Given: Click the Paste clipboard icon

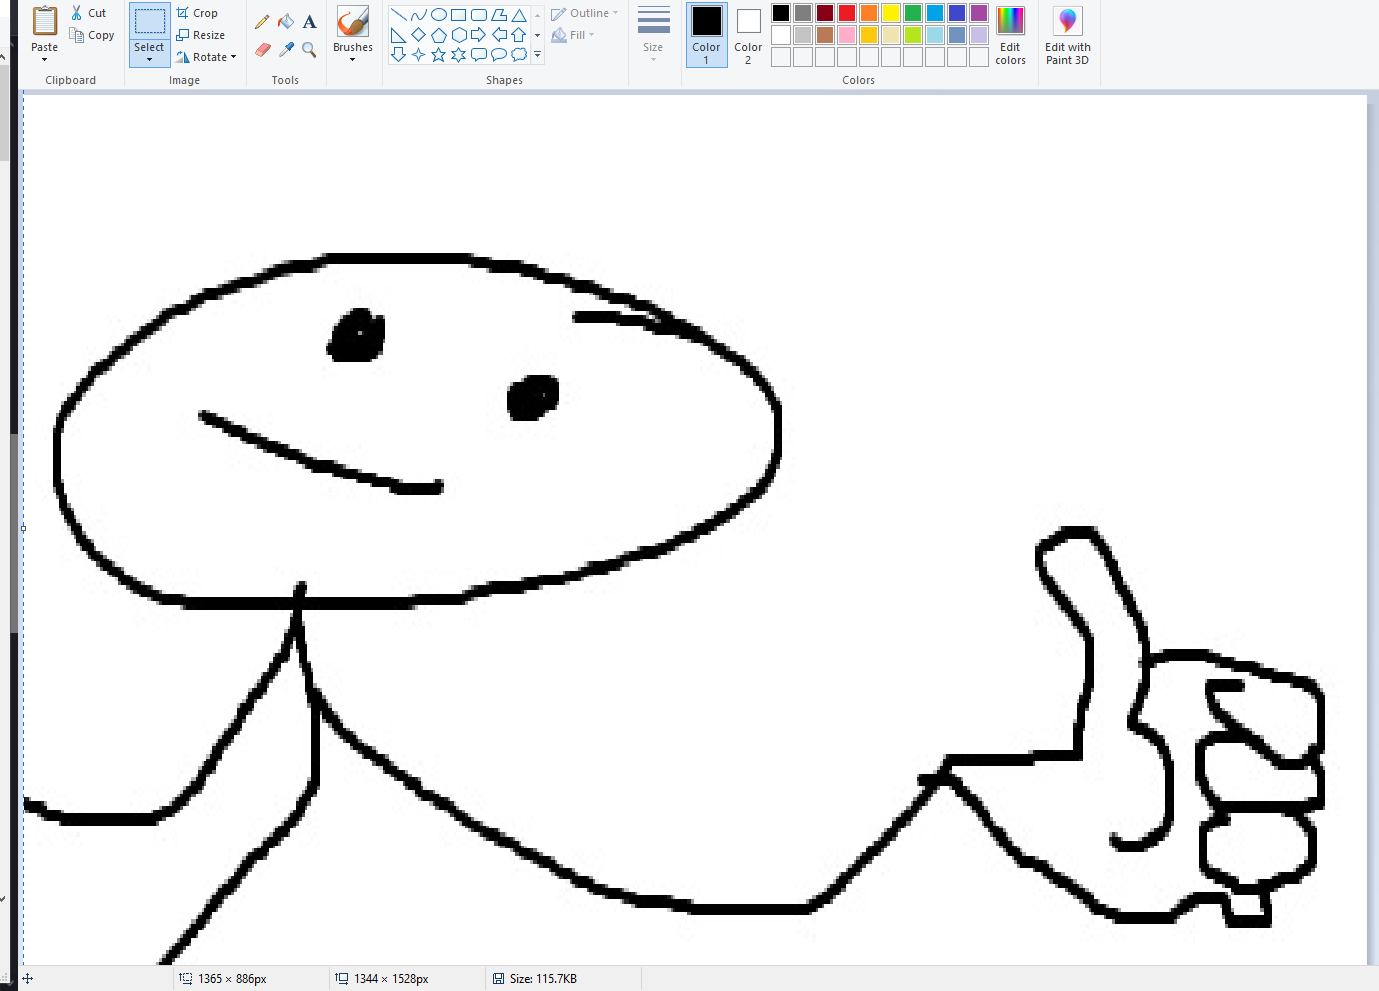Looking at the screenshot, I should point(45,21).
